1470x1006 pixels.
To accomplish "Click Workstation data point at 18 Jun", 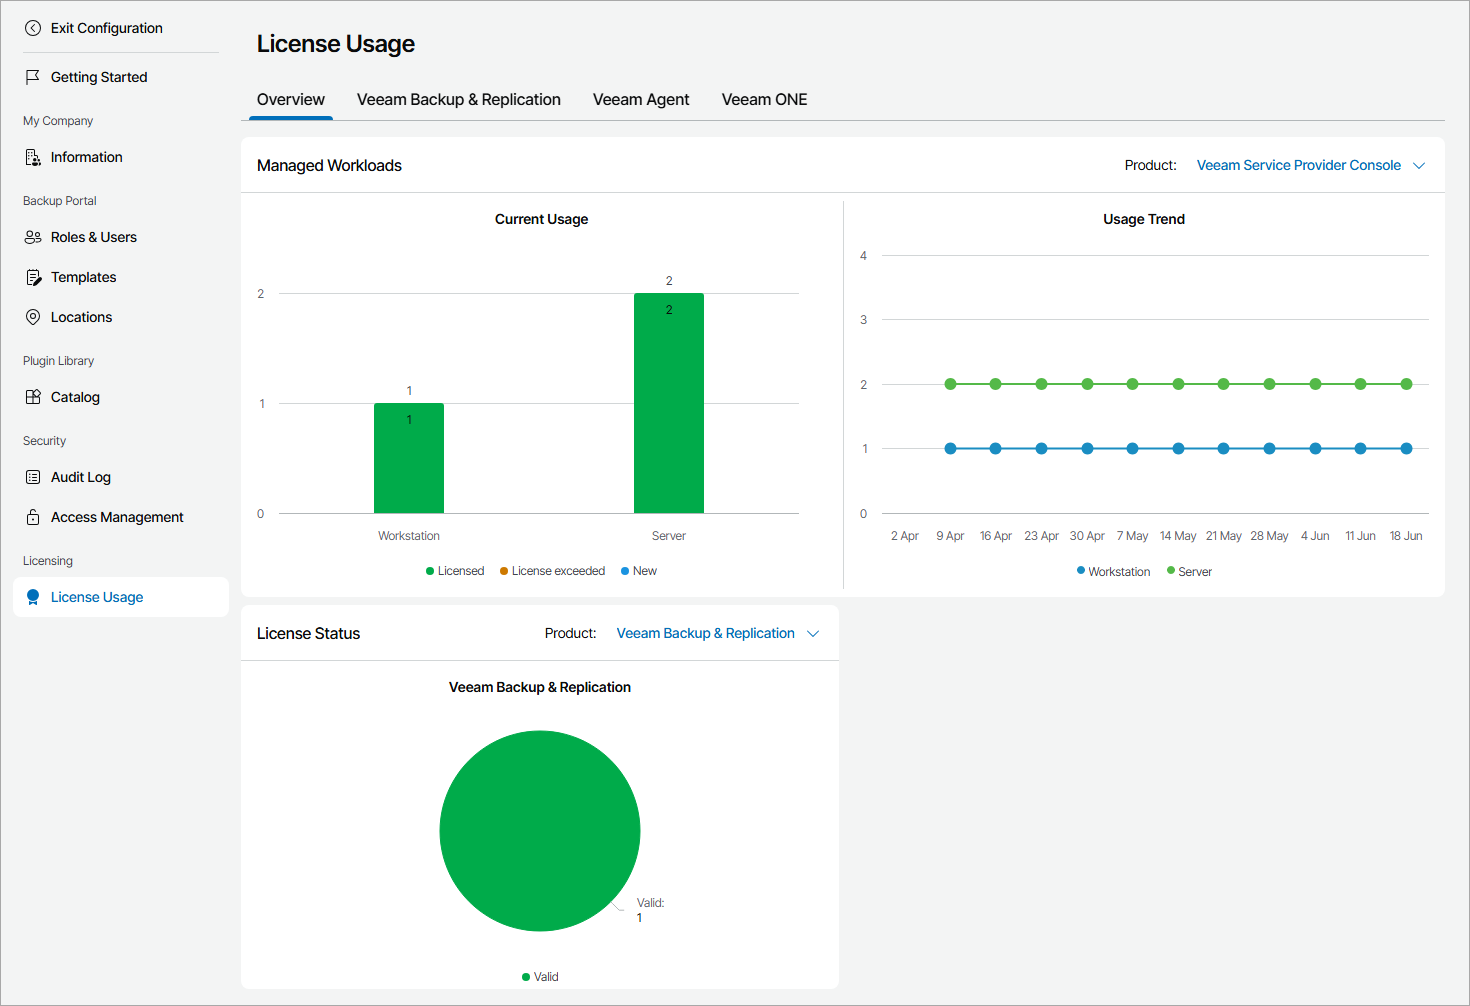I will coord(1406,449).
